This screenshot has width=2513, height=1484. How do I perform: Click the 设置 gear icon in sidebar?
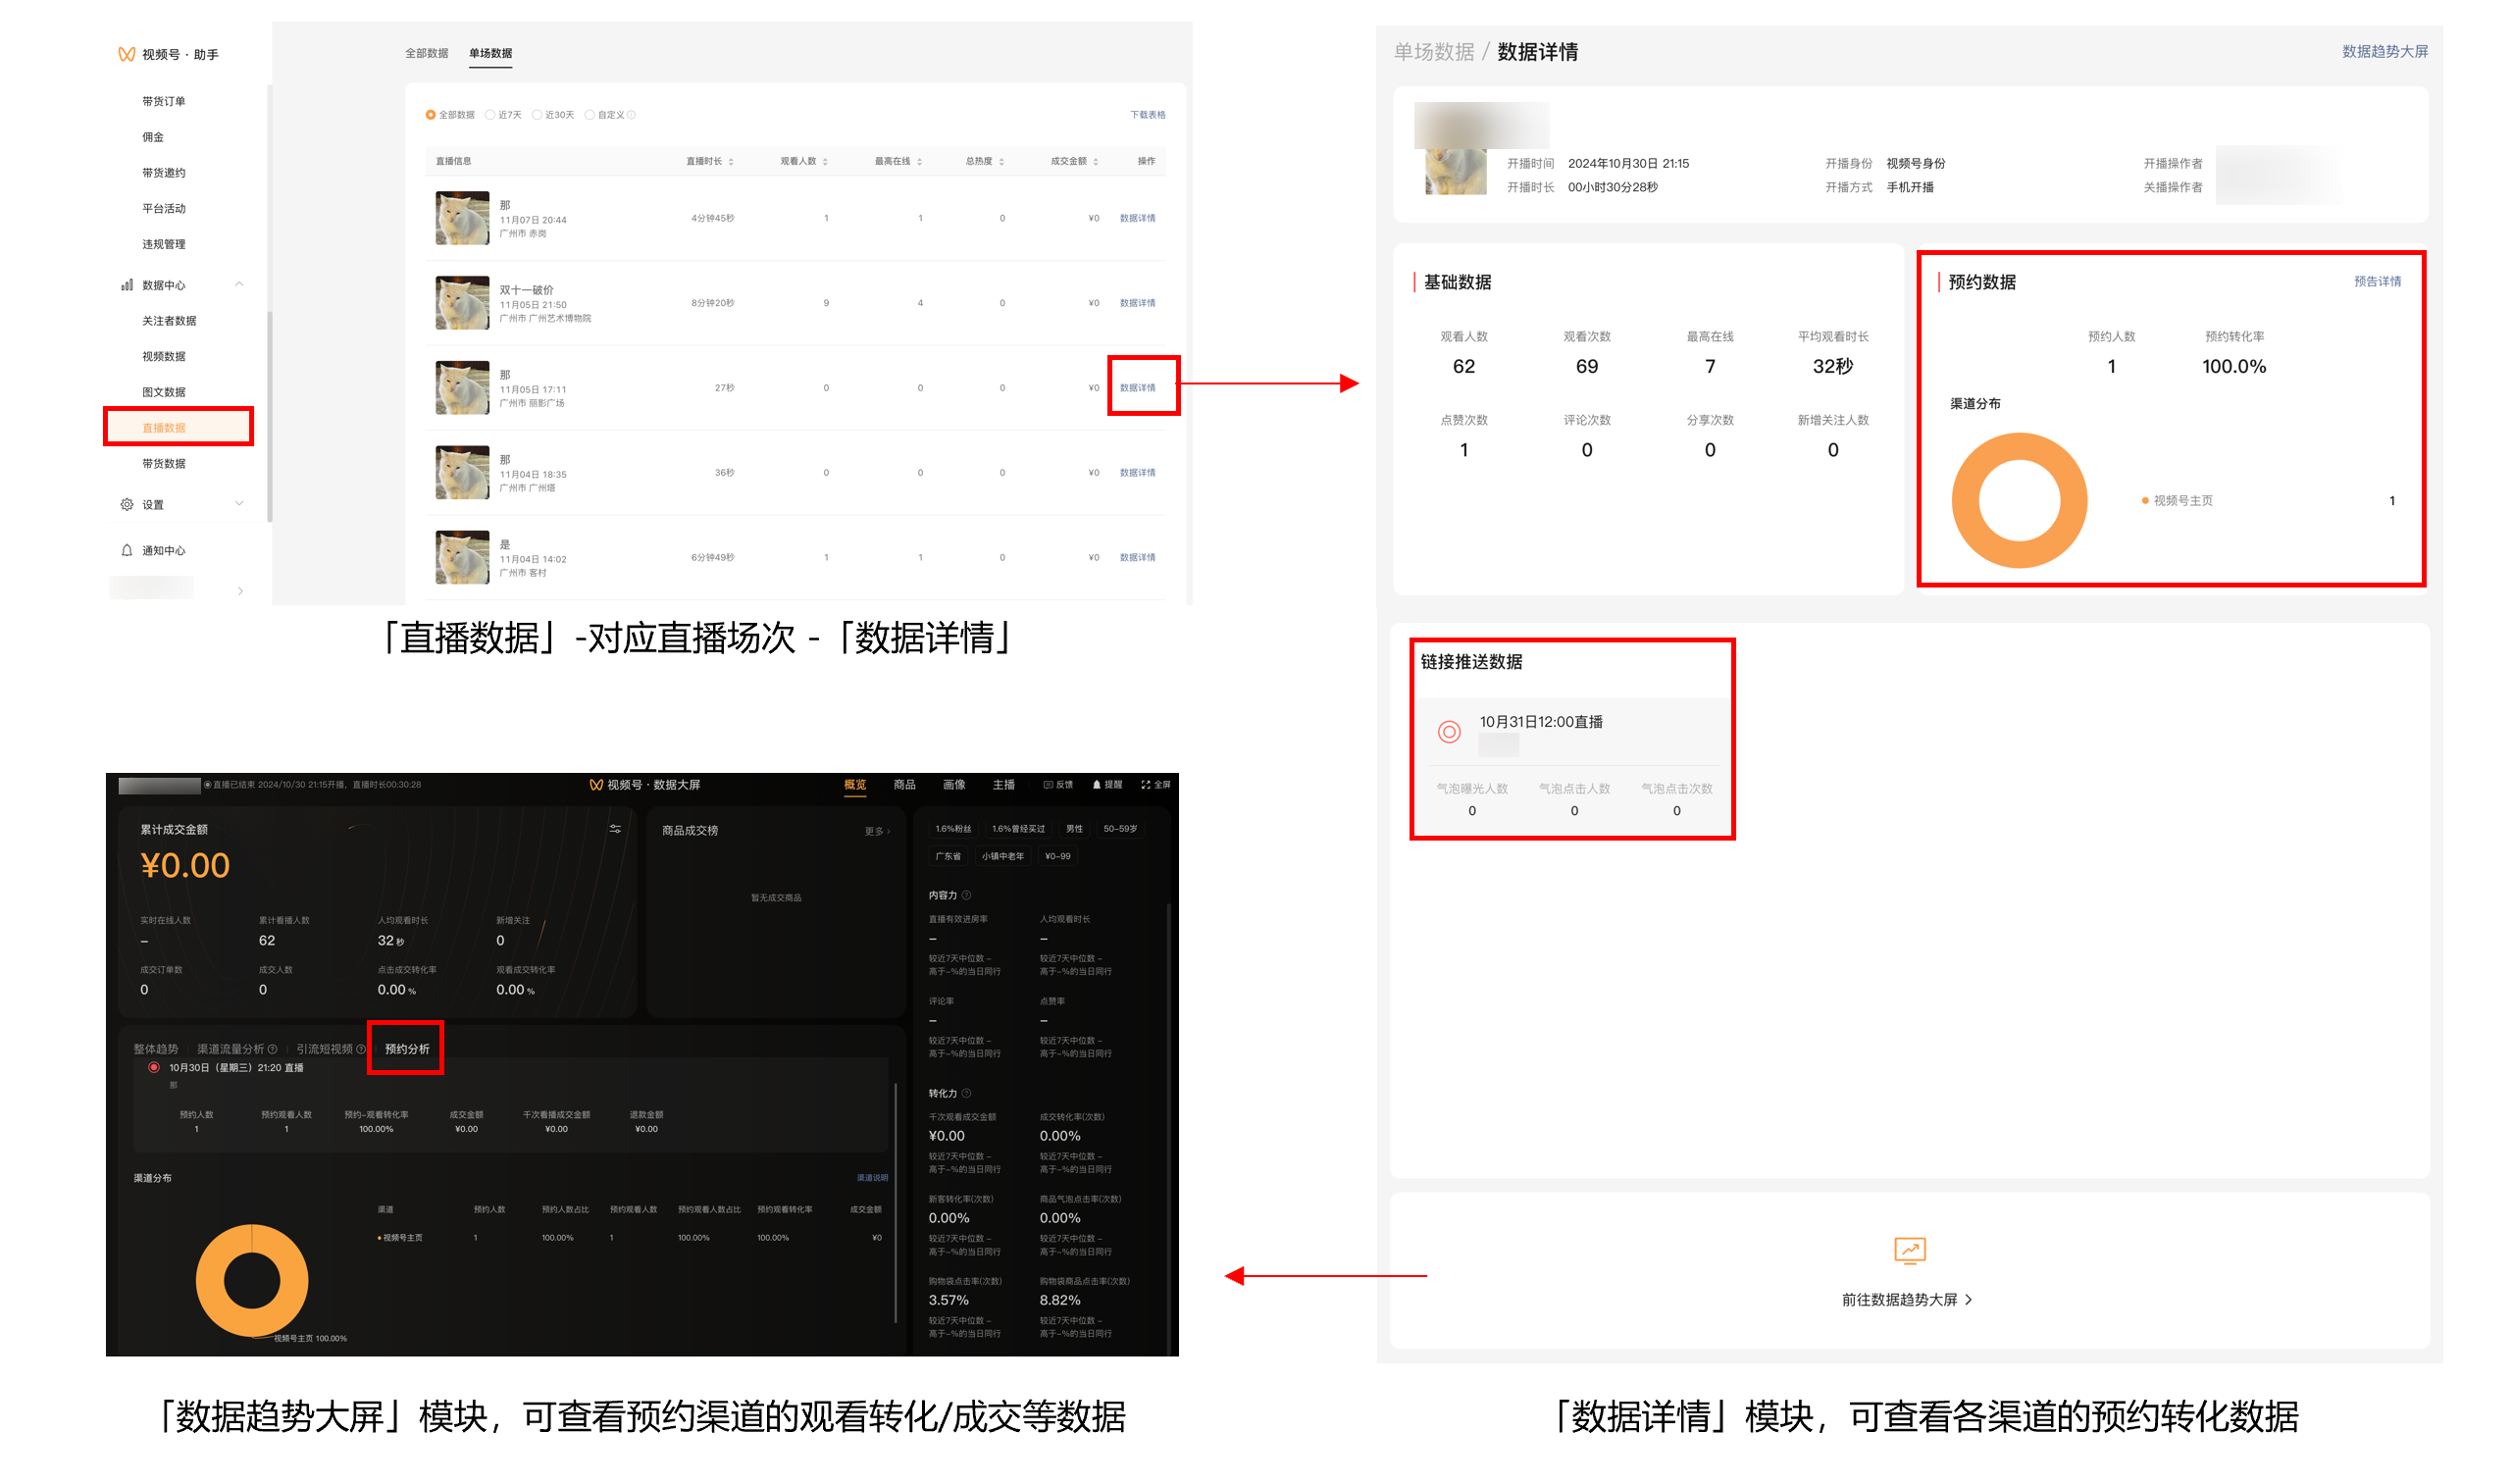pos(127,504)
